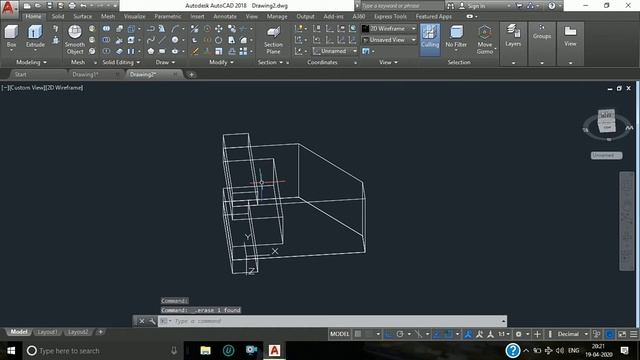This screenshot has height=360, width=640.
Task: Click the Smooth Object mesh tool
Action: click(75, 40)
